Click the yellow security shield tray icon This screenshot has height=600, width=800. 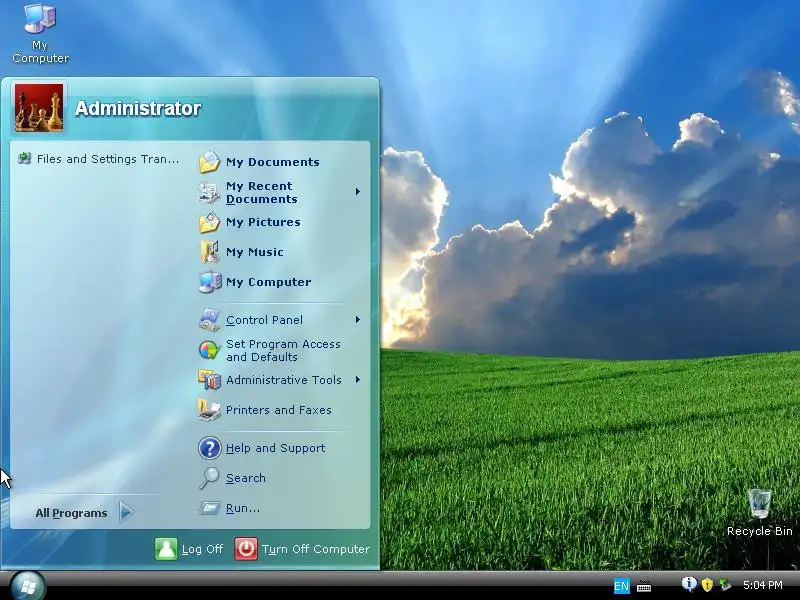(707, 585)
